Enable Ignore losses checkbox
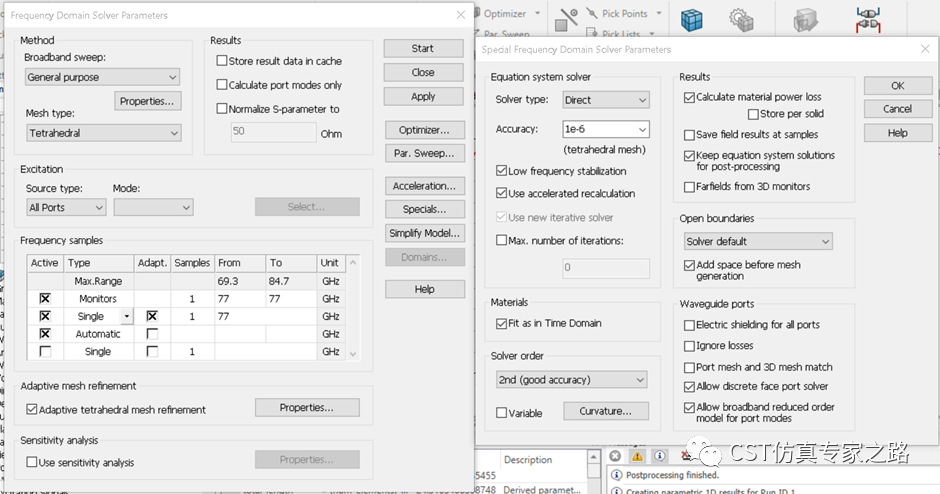The width and height of the screenshot is (940, 494). coord(689,346)
